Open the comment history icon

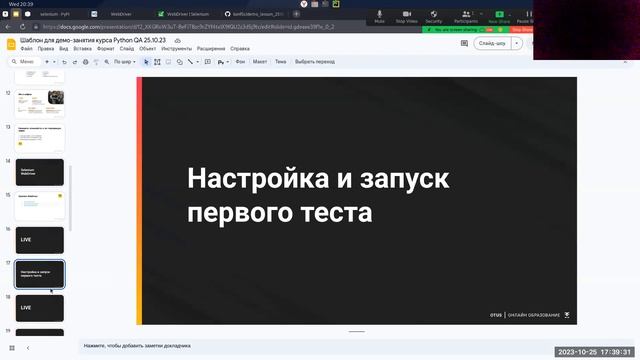point(464,43)
